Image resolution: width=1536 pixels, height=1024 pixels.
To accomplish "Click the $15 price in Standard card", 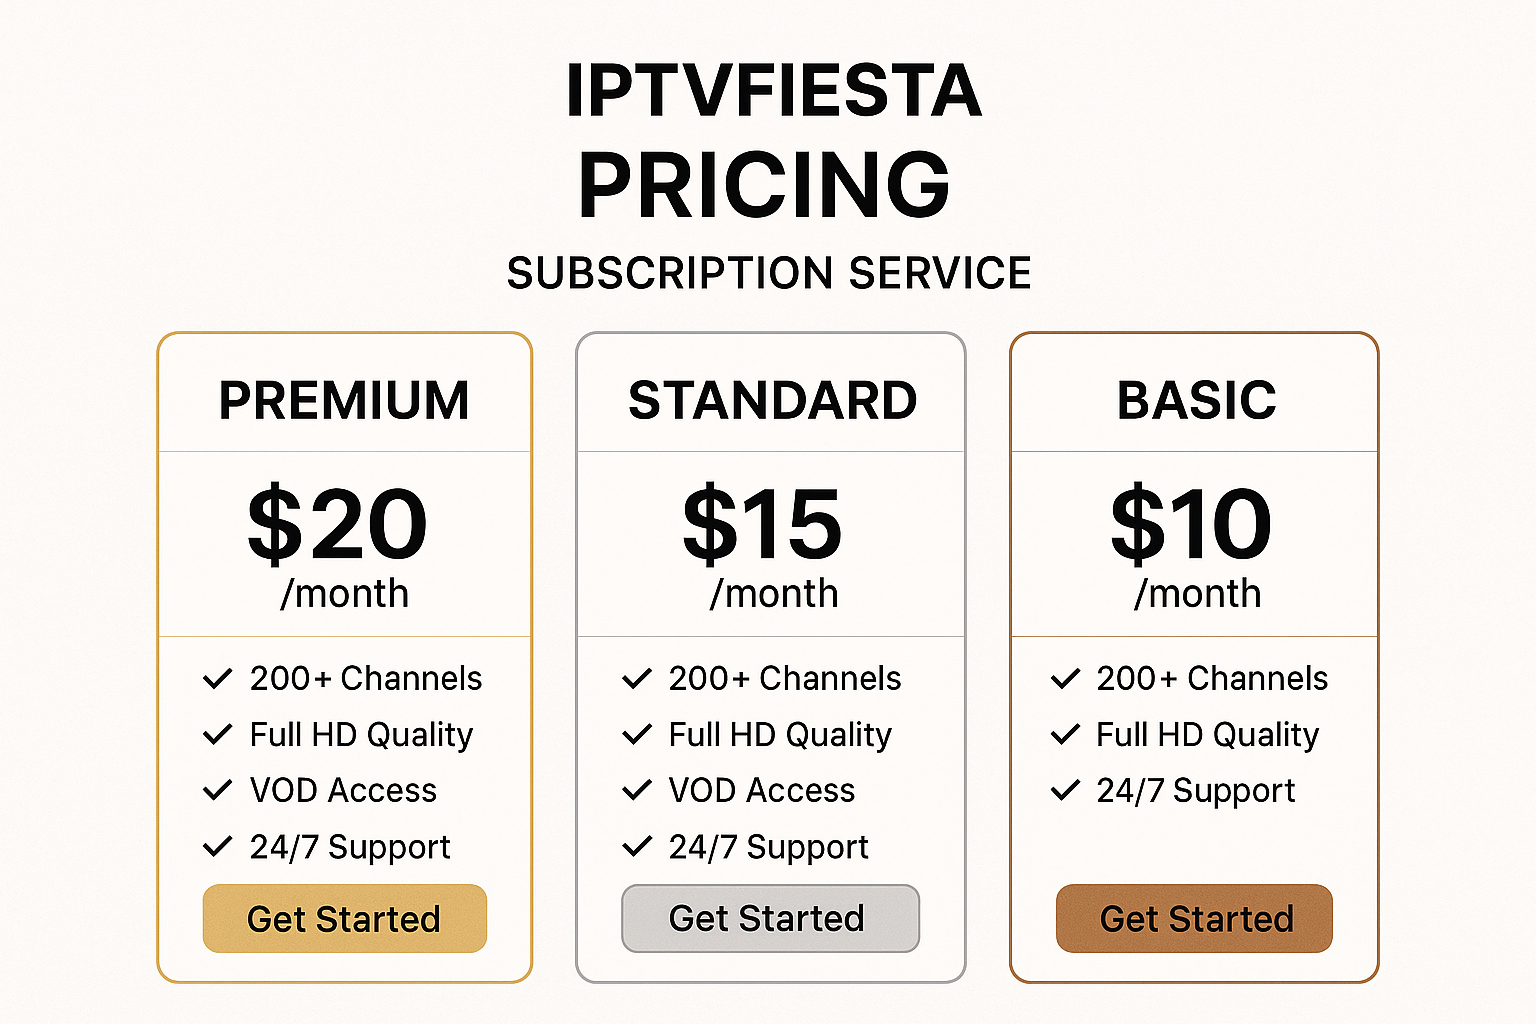I will [762, 524].
